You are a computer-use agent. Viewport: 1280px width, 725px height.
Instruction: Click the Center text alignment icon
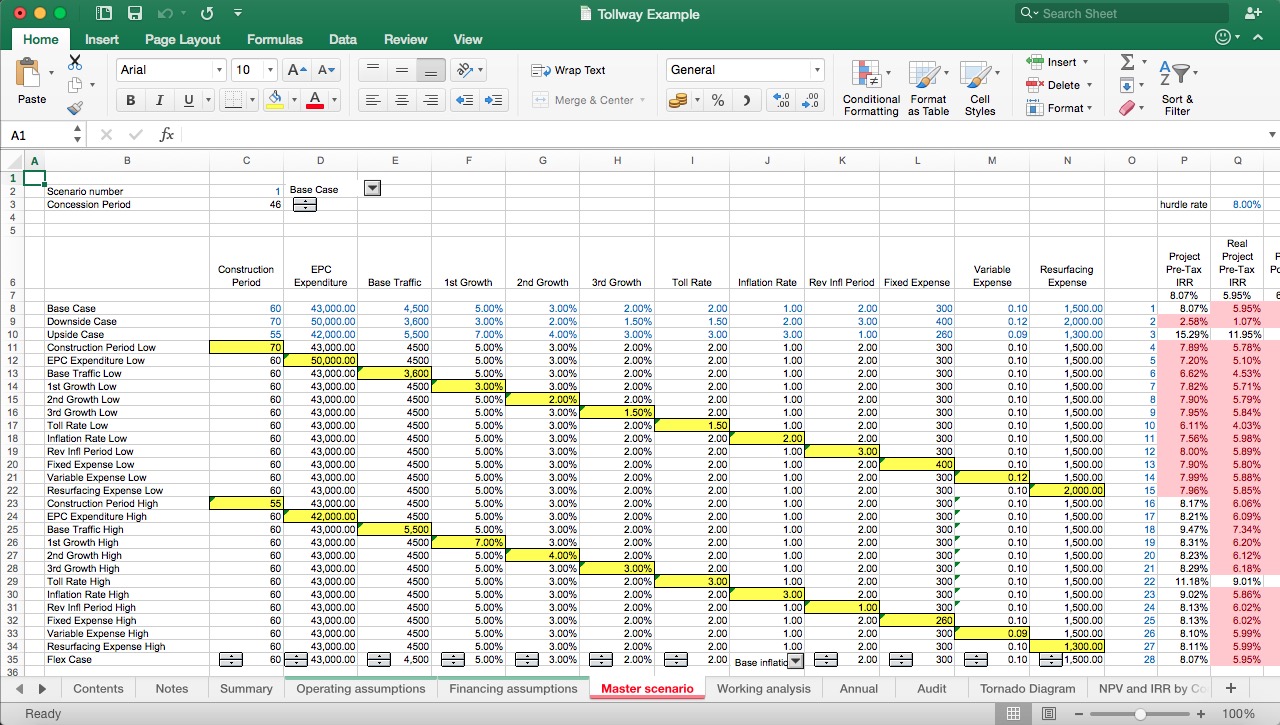pos(402,100)
